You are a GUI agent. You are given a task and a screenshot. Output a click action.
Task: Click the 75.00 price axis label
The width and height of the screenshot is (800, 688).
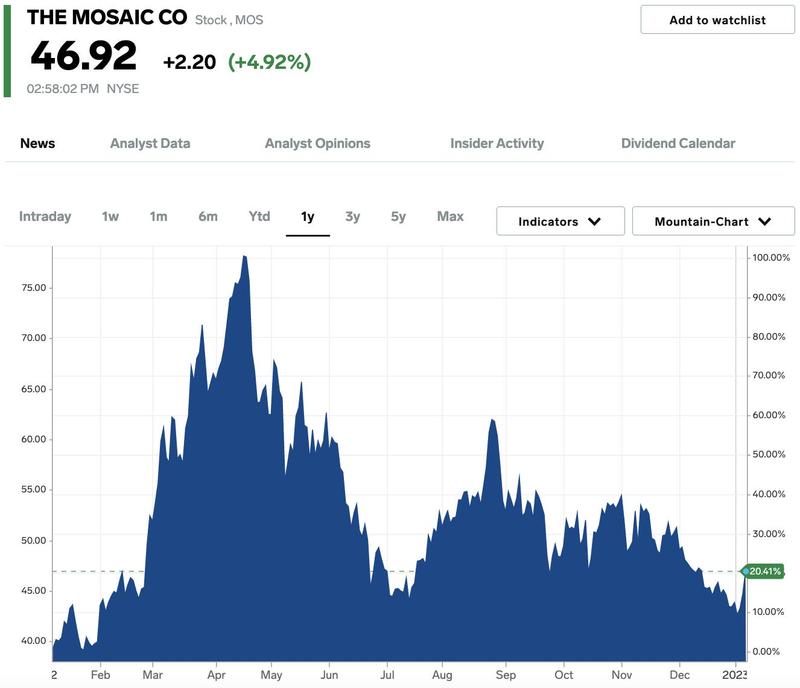(34, 288)
